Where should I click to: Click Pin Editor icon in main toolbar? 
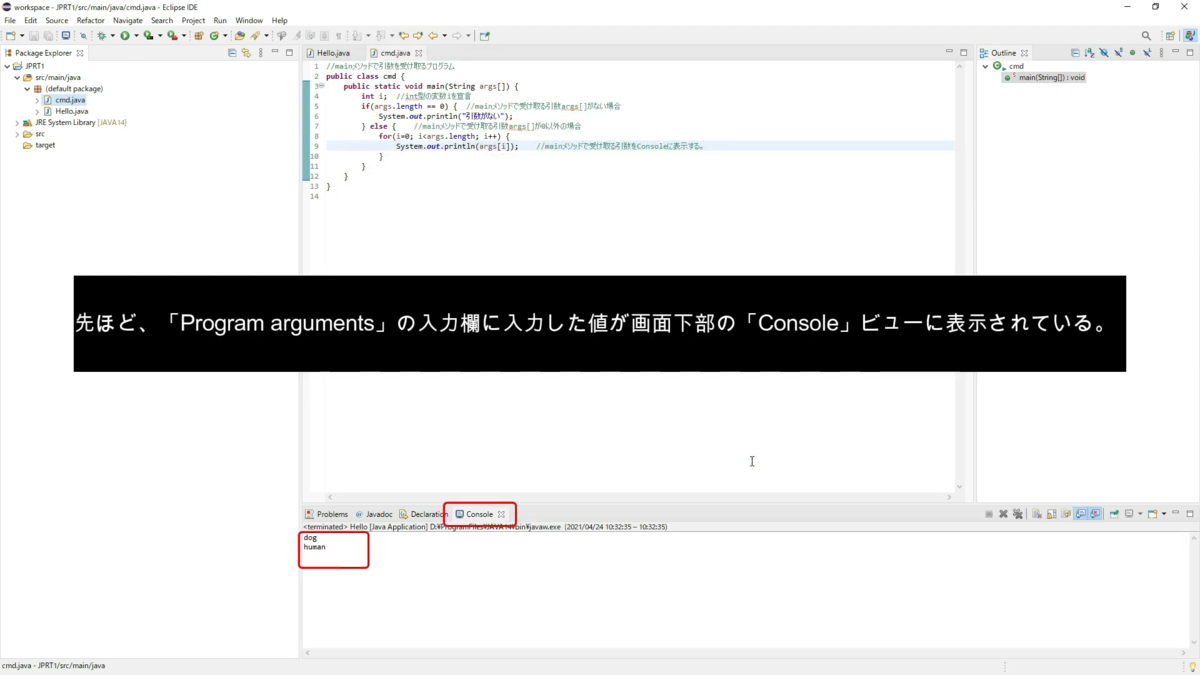[x=484, y=36]
